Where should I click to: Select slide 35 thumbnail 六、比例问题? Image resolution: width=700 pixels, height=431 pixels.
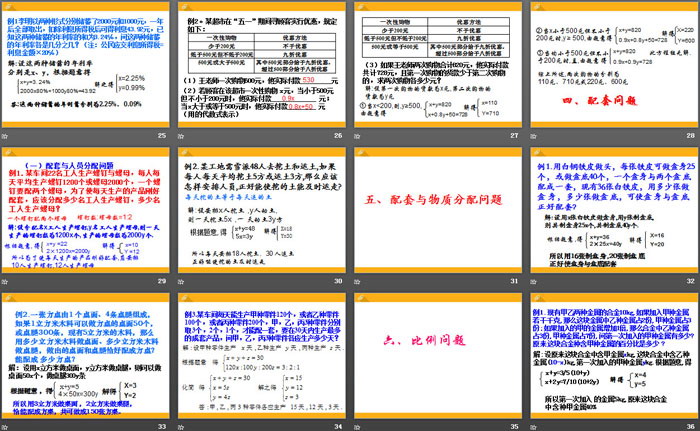pos(438,356)
